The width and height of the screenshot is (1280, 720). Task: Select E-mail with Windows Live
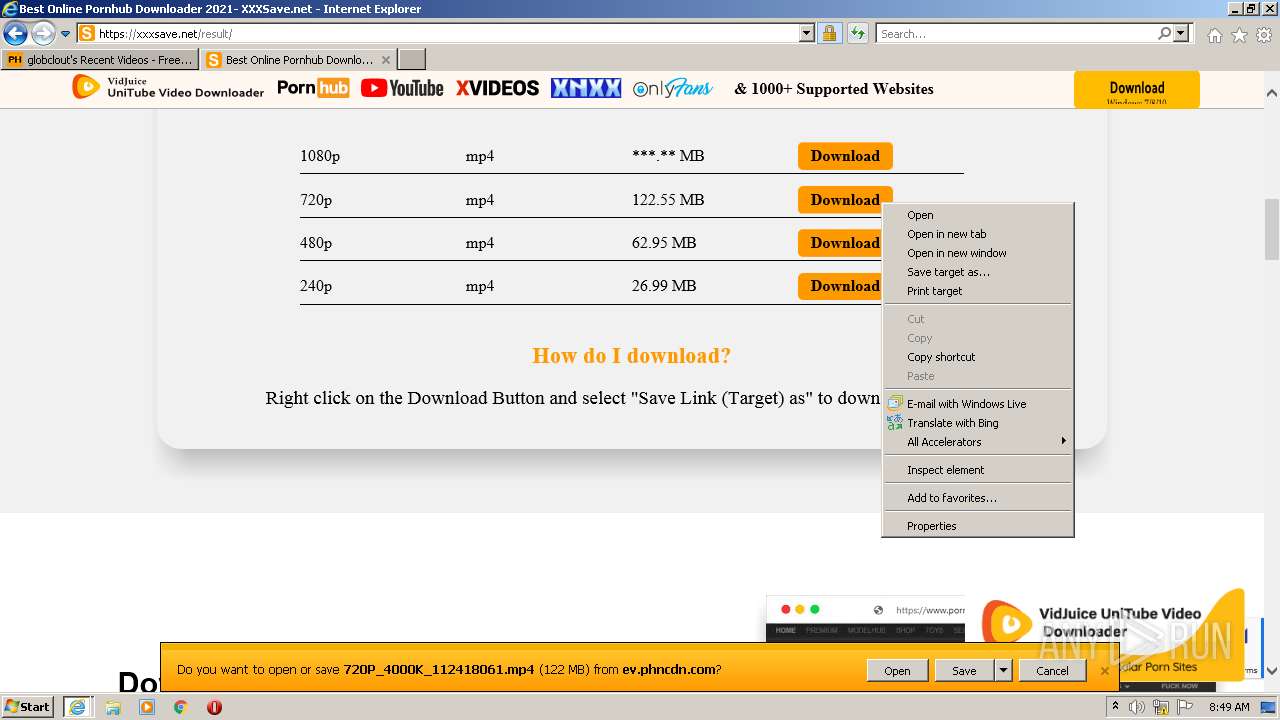[x=977, y=404]
